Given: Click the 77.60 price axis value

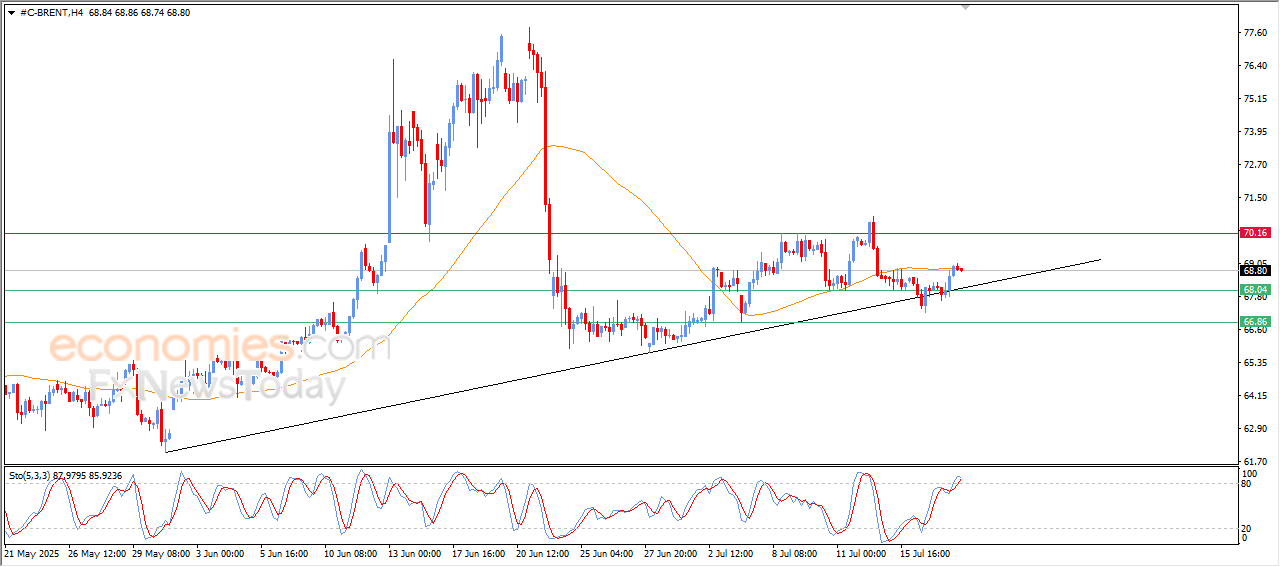Looking at the screenshot, I should pyautogui.click(x=1255, y=33).
